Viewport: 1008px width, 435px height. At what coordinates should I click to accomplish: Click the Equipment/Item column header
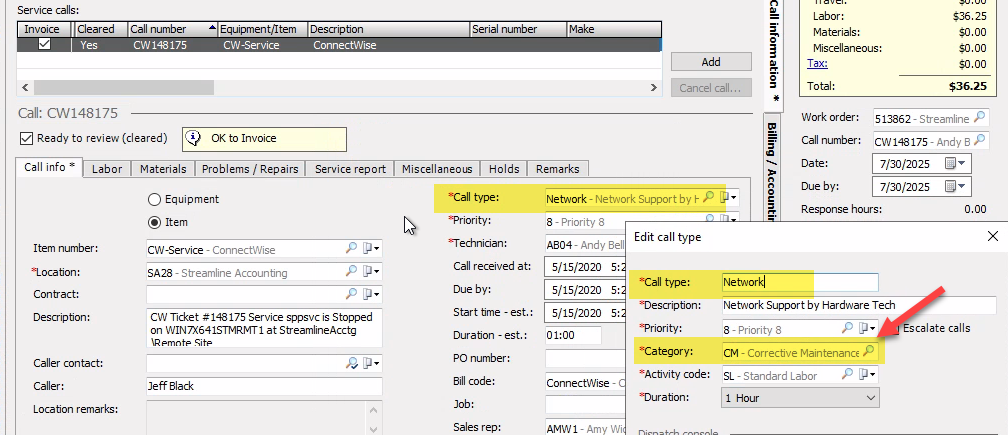pos(262,29)
